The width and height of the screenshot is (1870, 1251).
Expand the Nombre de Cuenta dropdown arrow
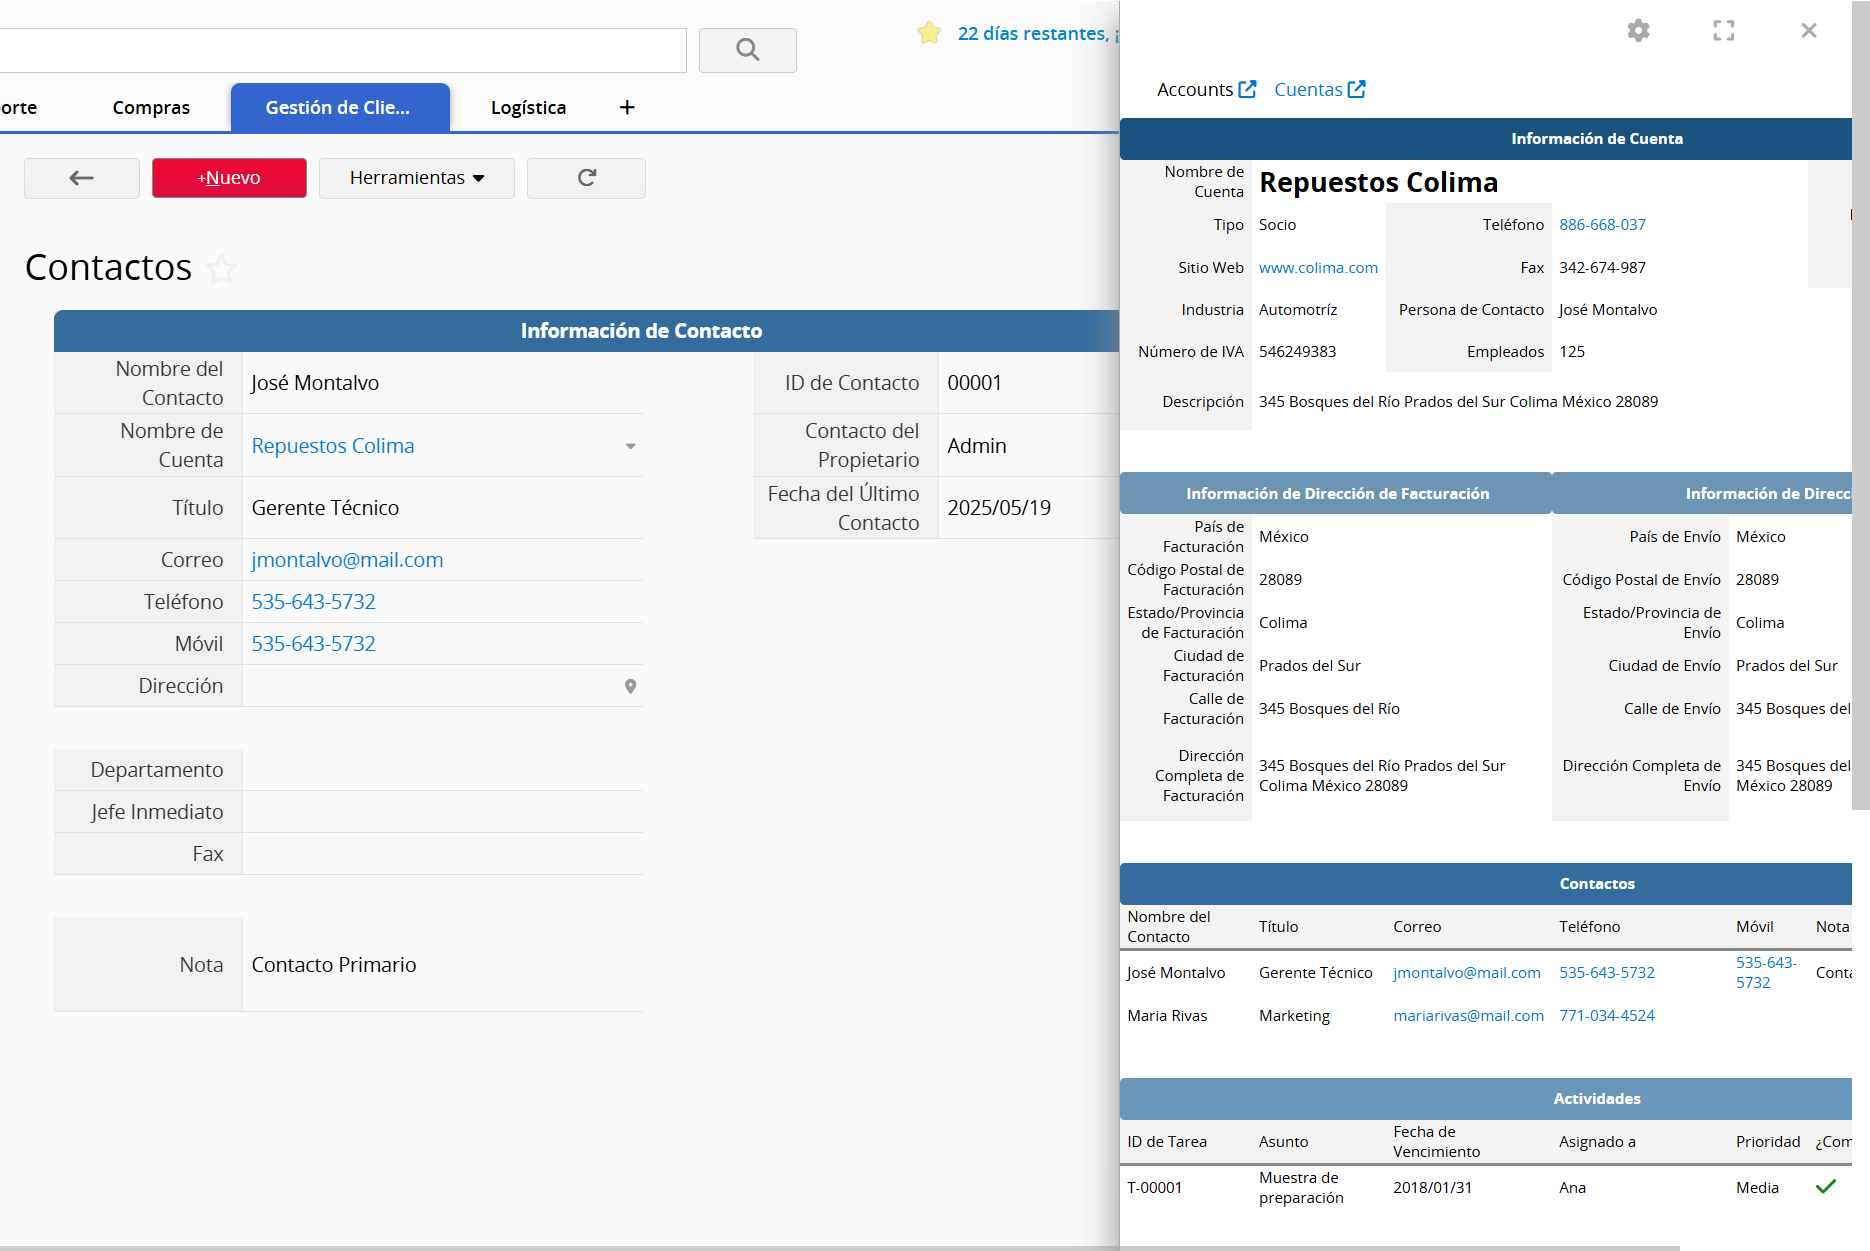point(630,446)
